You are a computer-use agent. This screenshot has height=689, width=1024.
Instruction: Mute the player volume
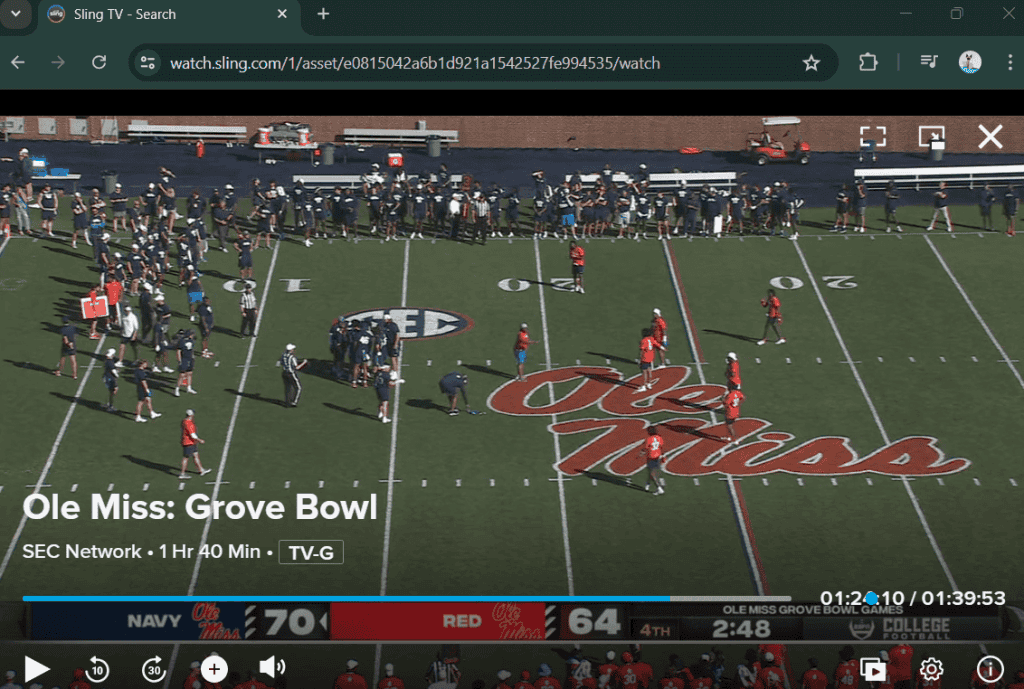[272, 667]
